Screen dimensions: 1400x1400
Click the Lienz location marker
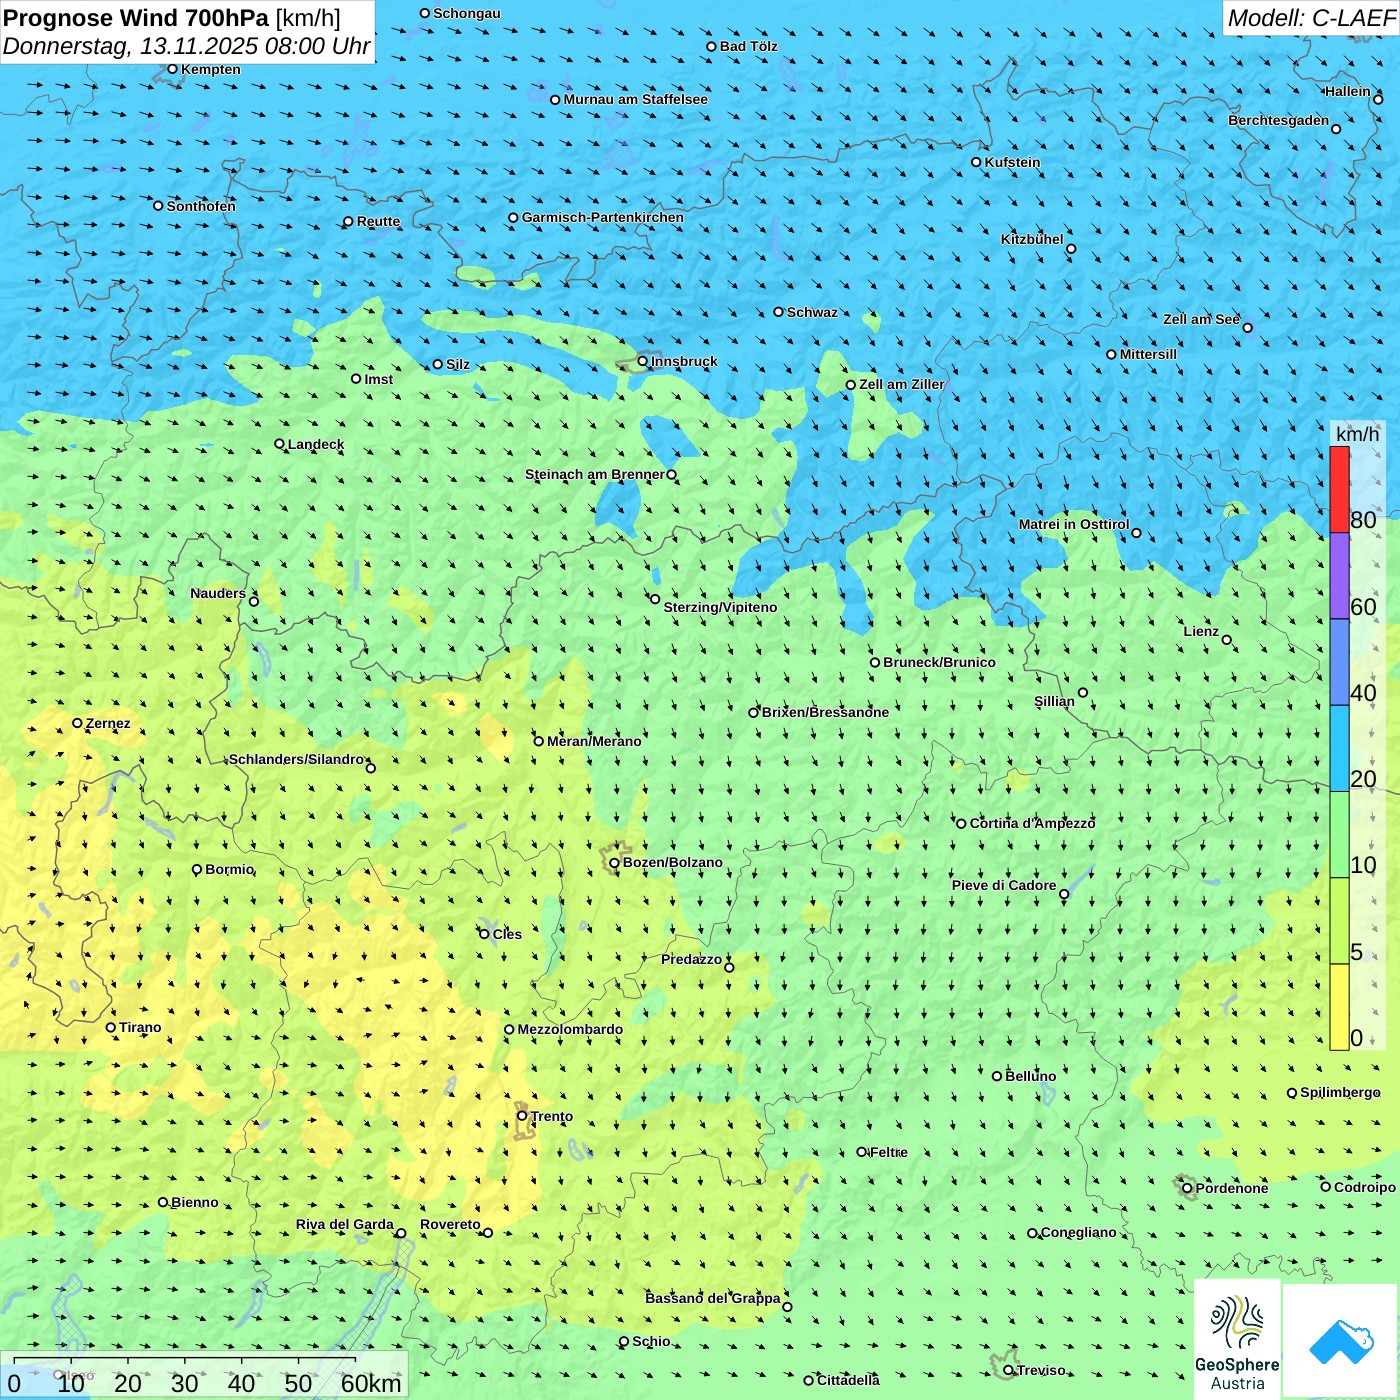[x=1227, y=640]
